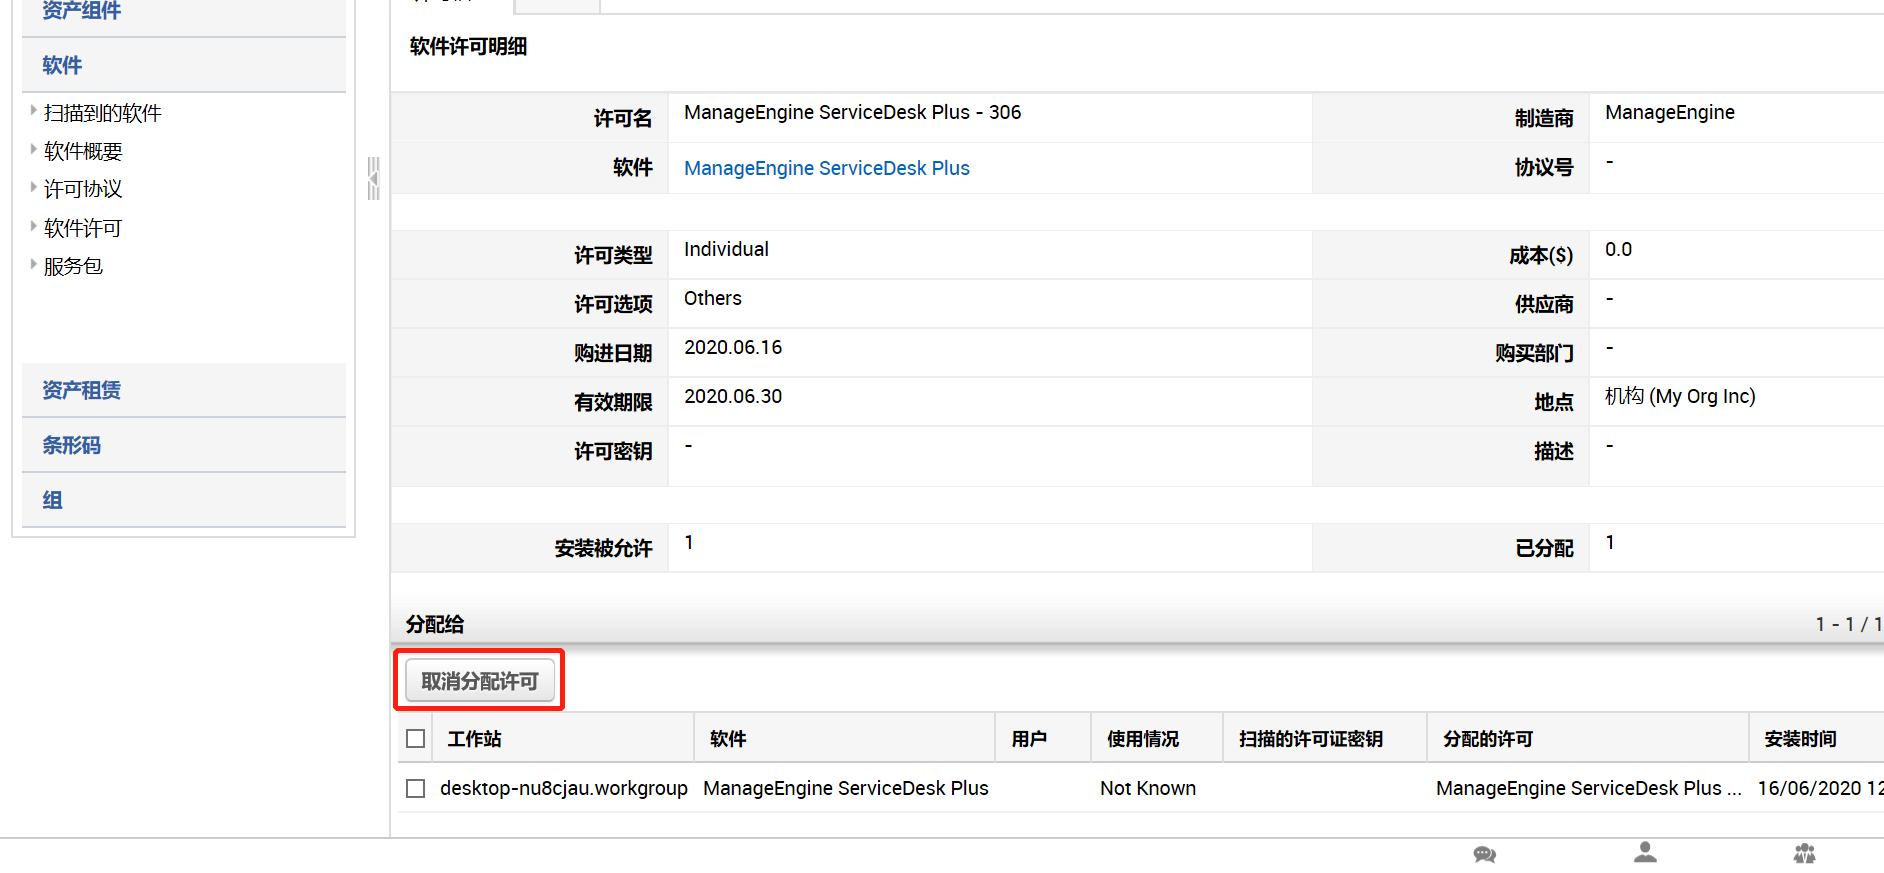Go to 软件许可 in sidebar
Viewport: 1884px width, 873px height.
83,228
